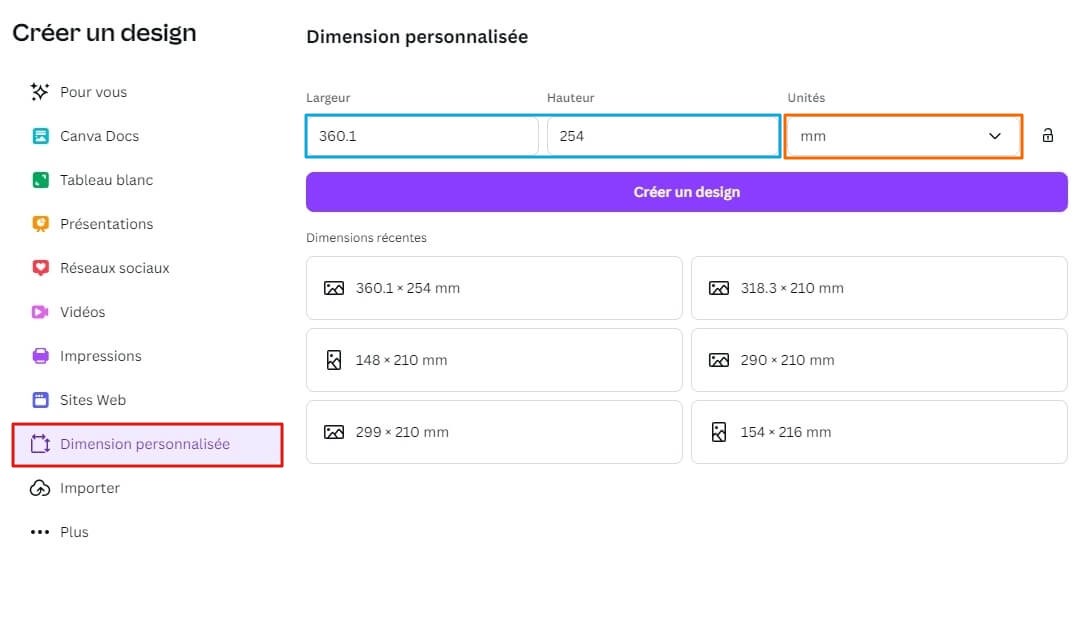The width and height of the screenshot is (1085, 637).
Task: Click the Dimensions récentes label
Action: pyautogui.click(x=366, y=238)
